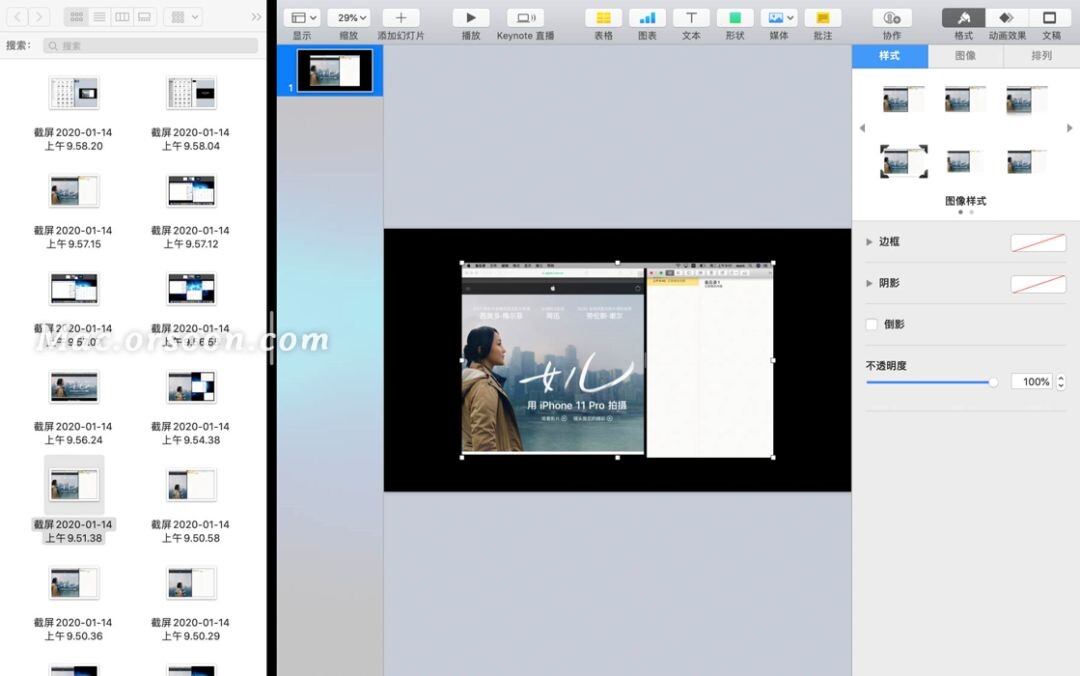
Task: Switch to the 排列 arrange tab
Action: coord(1041,56)
